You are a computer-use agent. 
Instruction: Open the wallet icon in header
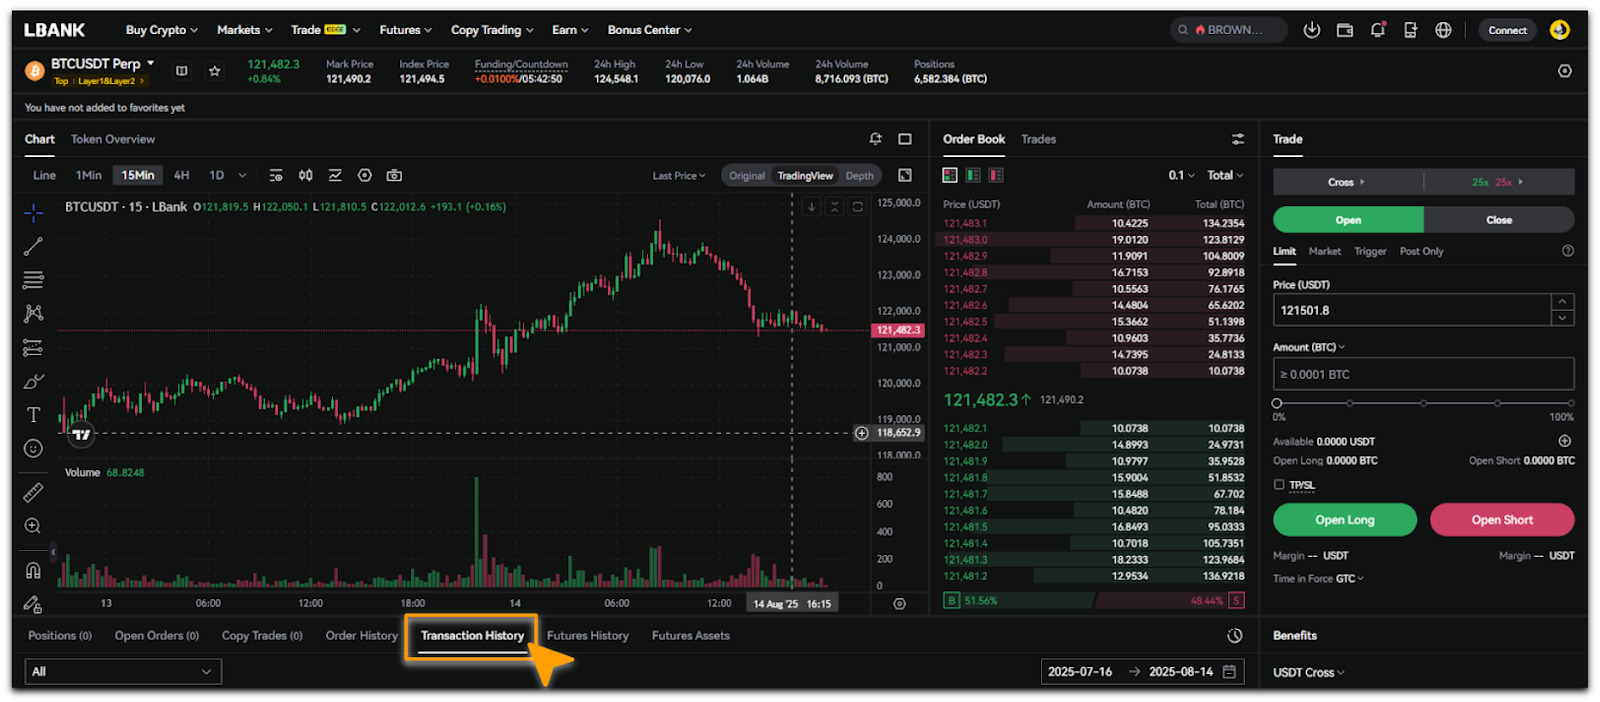tap(1345, 30)
